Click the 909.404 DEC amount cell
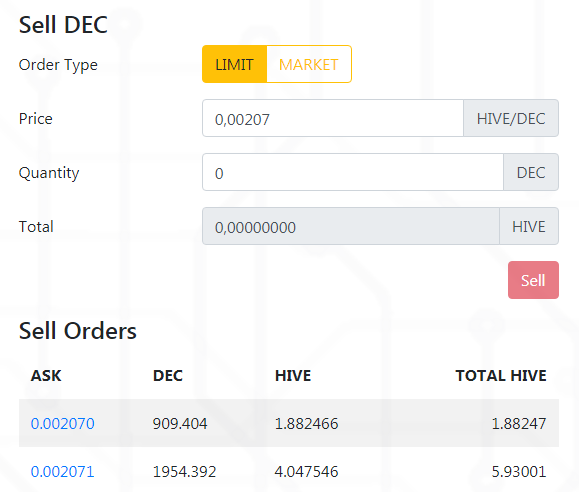Image resolution: width=579 pixels, height=492 pixels. (180, 423)
